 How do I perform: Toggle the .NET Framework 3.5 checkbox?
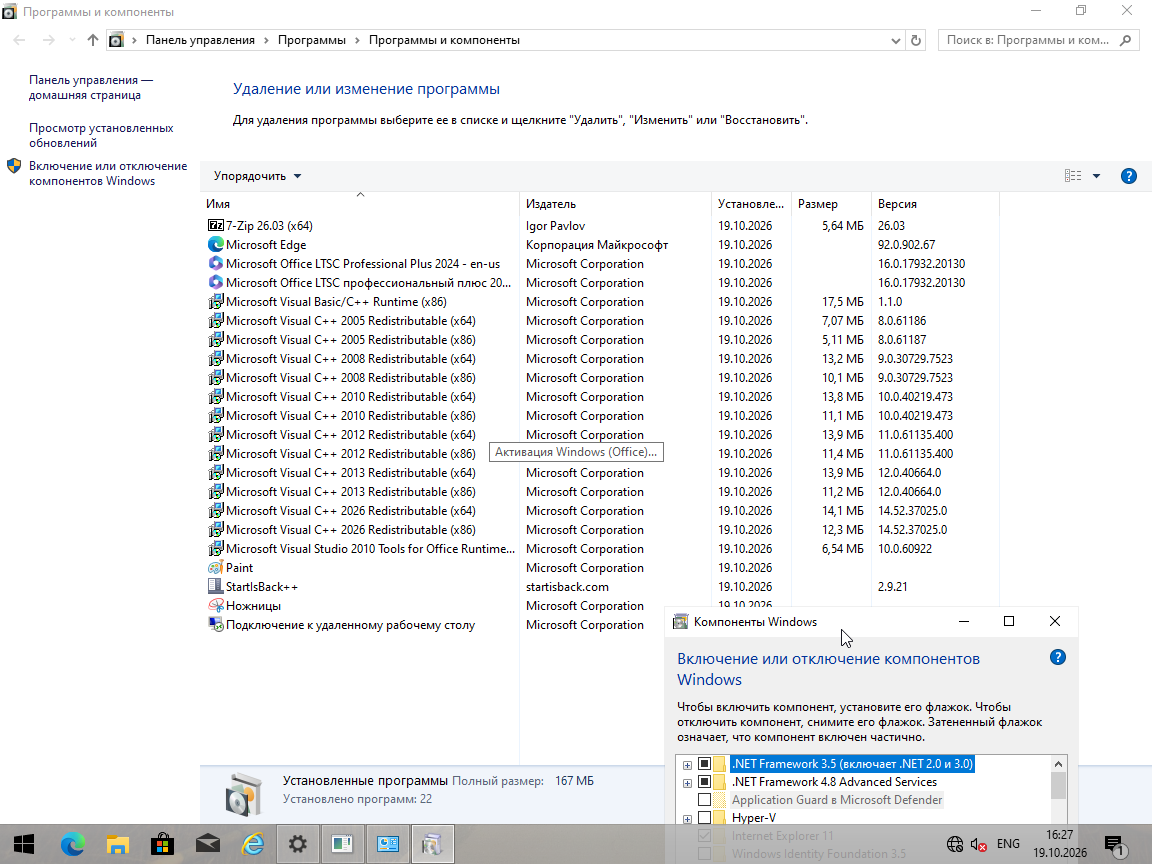(704, 763)
